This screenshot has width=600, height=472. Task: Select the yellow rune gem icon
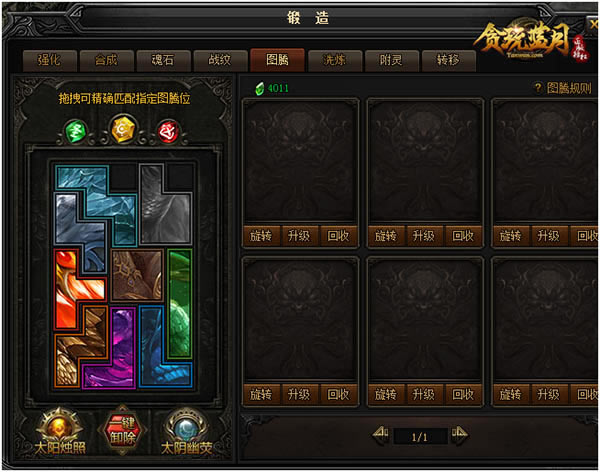tap(122, 129)
